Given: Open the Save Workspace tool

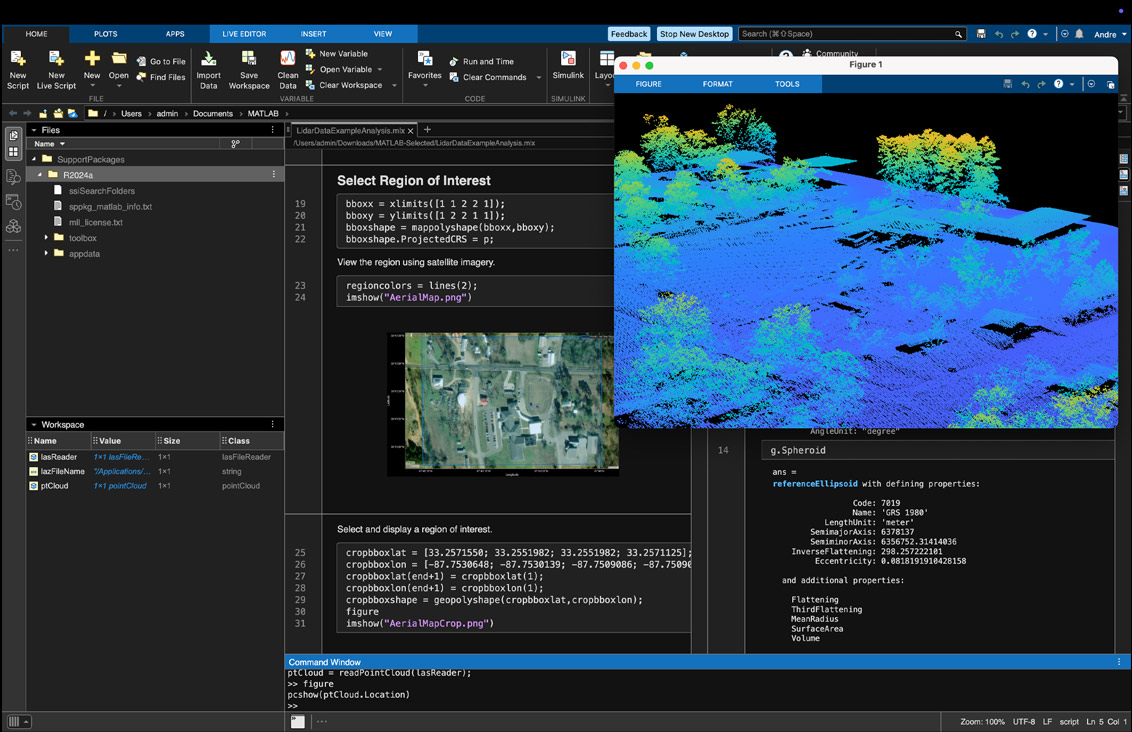Looking at the screenshot, I should tap(249, 62).
